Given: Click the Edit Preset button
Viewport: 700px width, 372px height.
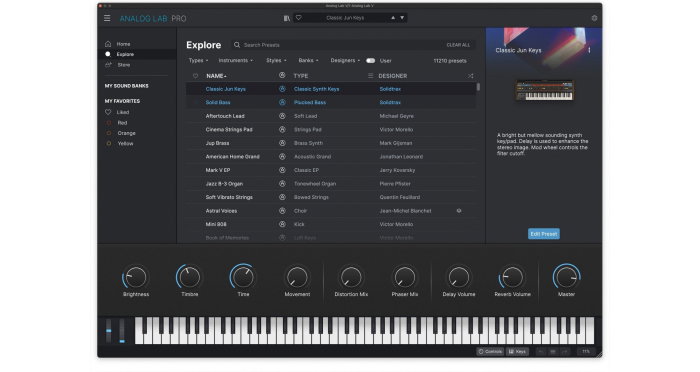Looking at the screenshot, I should [x=544, y=234].
